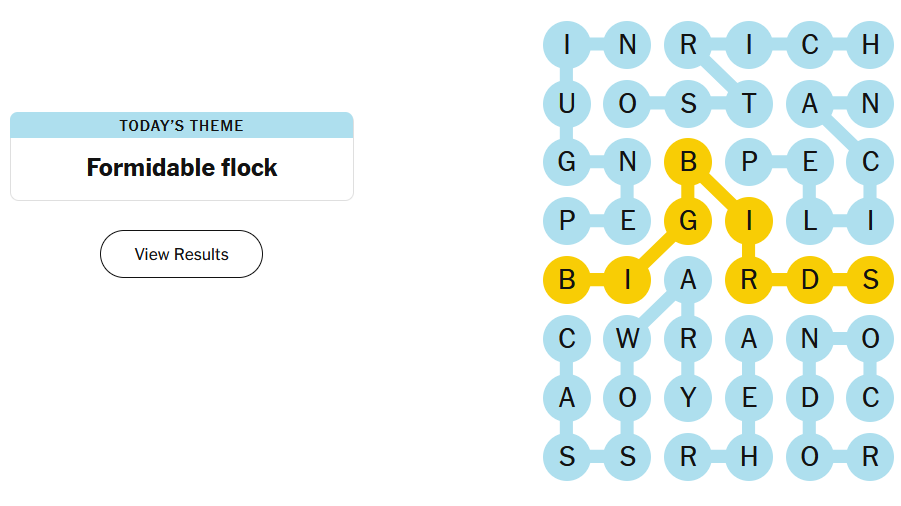This screenshot has width=901, height=506.
Task: Select the yellow B starting BIRDS
Action: click(688, 162)
